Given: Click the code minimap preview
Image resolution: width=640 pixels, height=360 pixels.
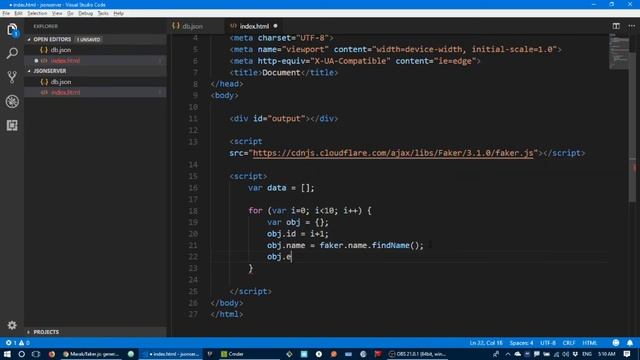Looking at the screenshot, I should pyautogui.click(x=619, y=51).
